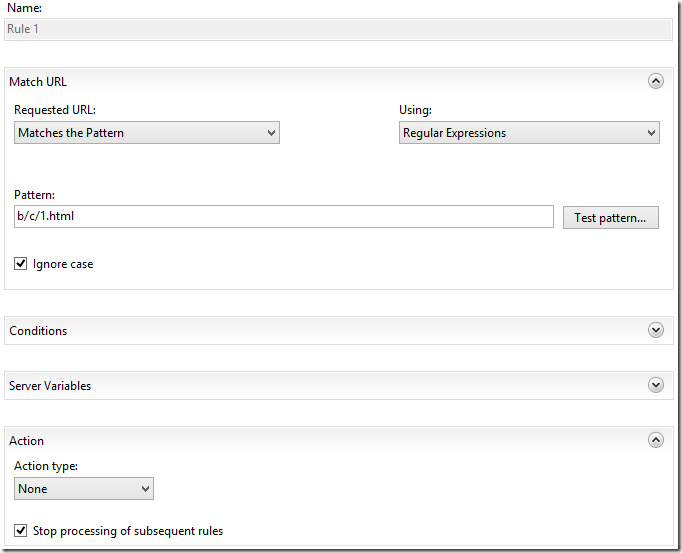Open the Requested URL dropdown
Screen dimensions: 682x553
pyautogui.click(x=147, y=133)
